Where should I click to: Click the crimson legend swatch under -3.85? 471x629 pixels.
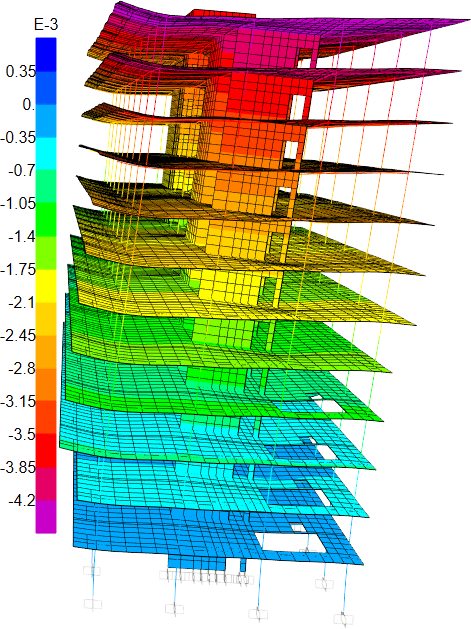pyautogui.click(x=46, y=484)
